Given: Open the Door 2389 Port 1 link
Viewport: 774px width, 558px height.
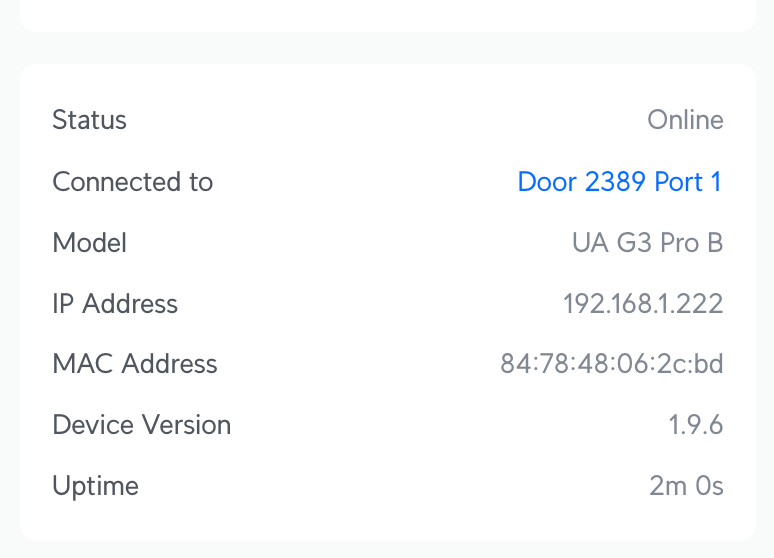Looking at the screenshot, I should tap(619, 182).
